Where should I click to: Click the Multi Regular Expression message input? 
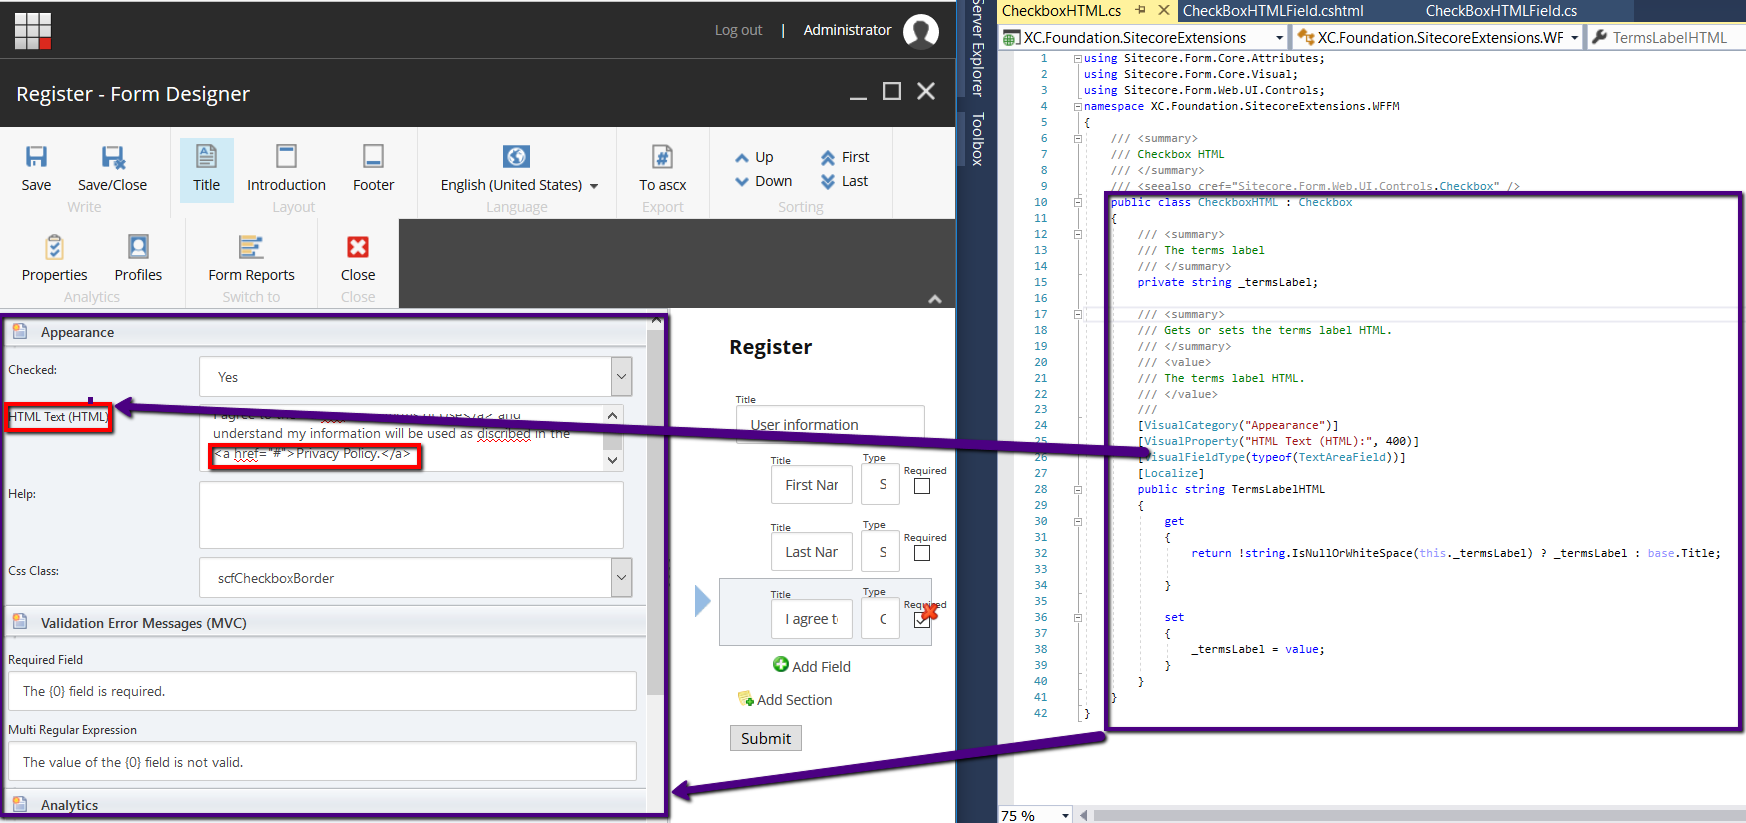tap(322, 761)
